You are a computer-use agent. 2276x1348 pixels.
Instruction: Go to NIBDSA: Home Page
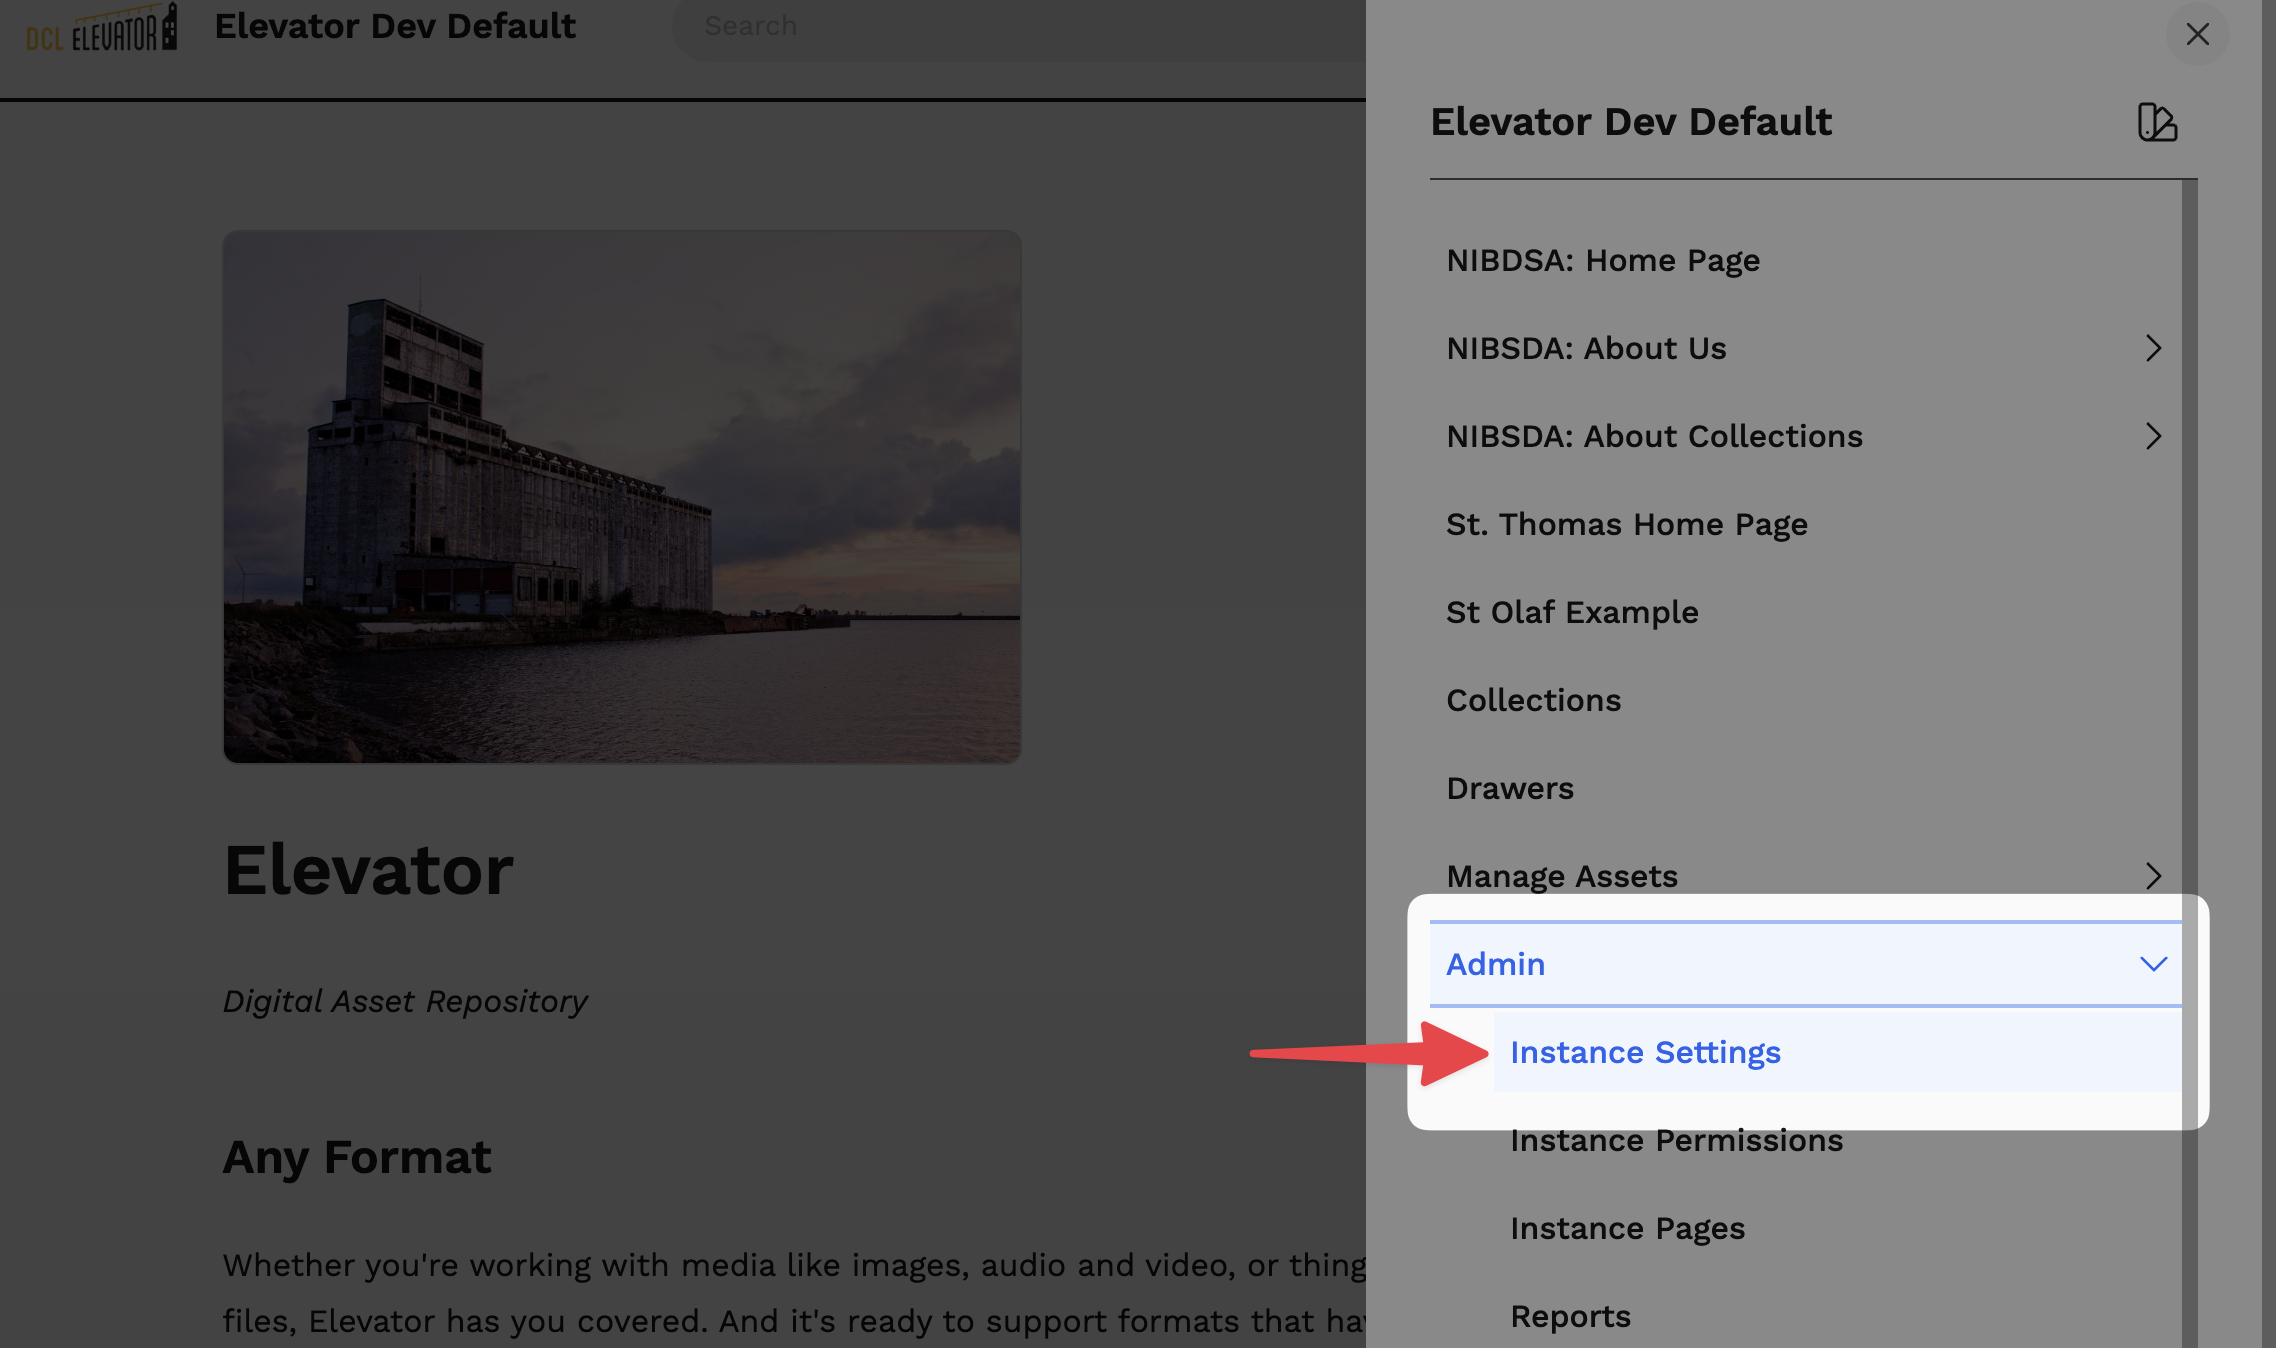pos(1603,260)
